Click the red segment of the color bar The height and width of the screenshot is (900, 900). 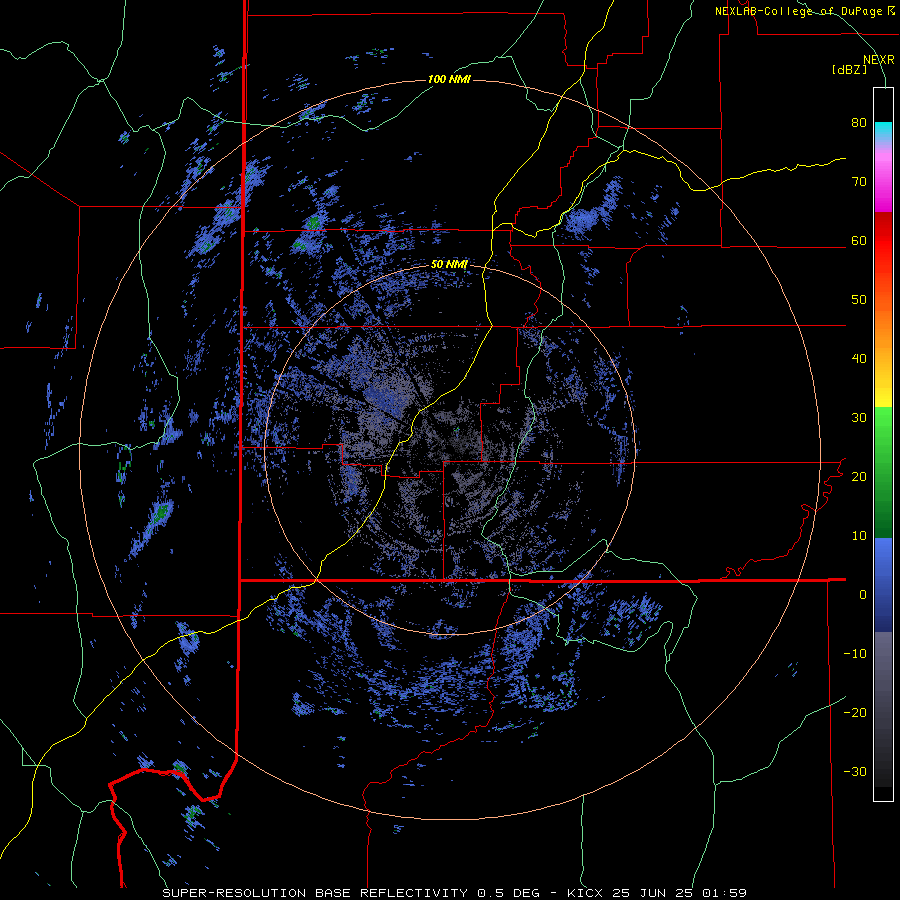(x=883, y=241)
